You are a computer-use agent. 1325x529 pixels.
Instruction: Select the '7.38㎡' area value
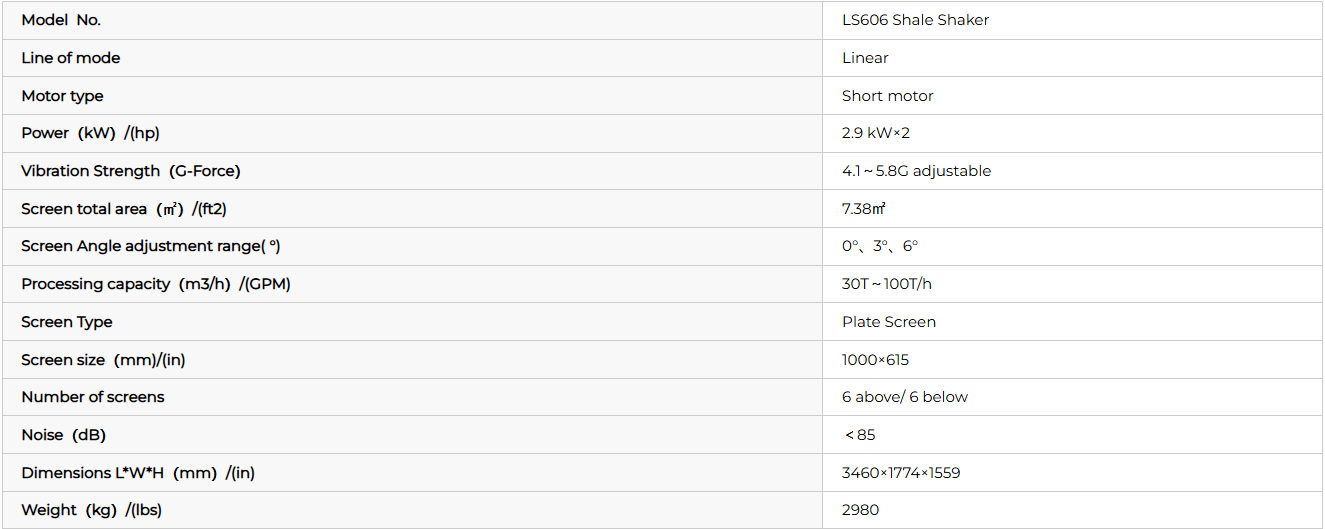click(864, 209)
